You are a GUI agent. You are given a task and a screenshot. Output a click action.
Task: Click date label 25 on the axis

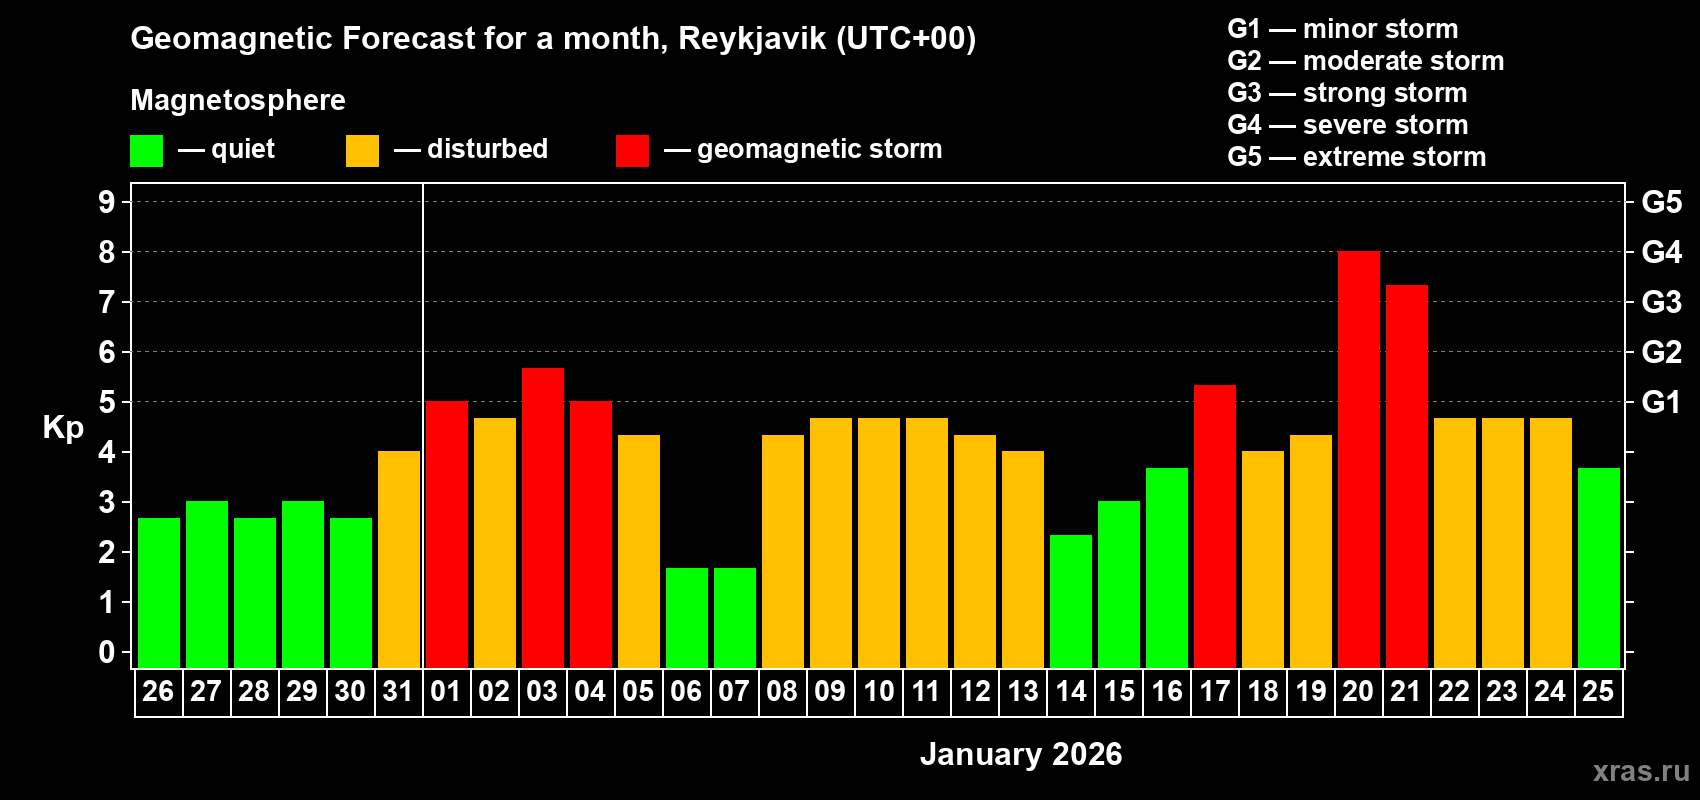tap(1598, 692)
